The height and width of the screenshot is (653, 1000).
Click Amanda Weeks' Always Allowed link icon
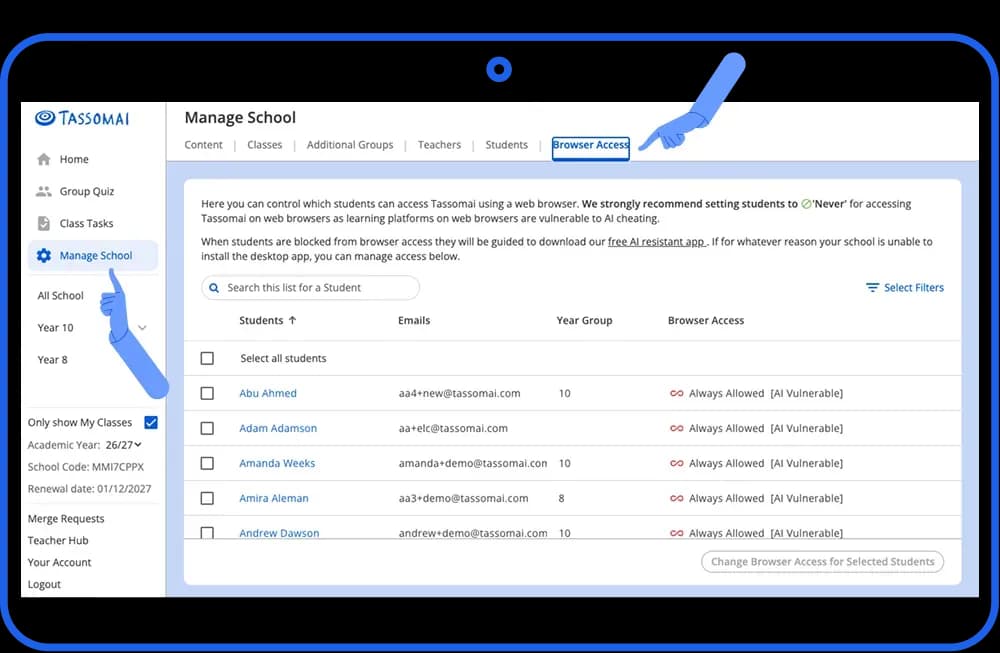[677, 464]
